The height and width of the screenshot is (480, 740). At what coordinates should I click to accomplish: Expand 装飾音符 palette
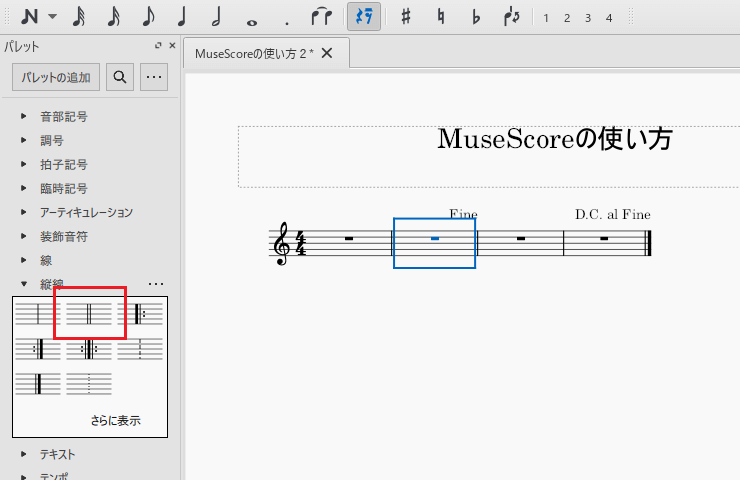click(x=24, y=236)
